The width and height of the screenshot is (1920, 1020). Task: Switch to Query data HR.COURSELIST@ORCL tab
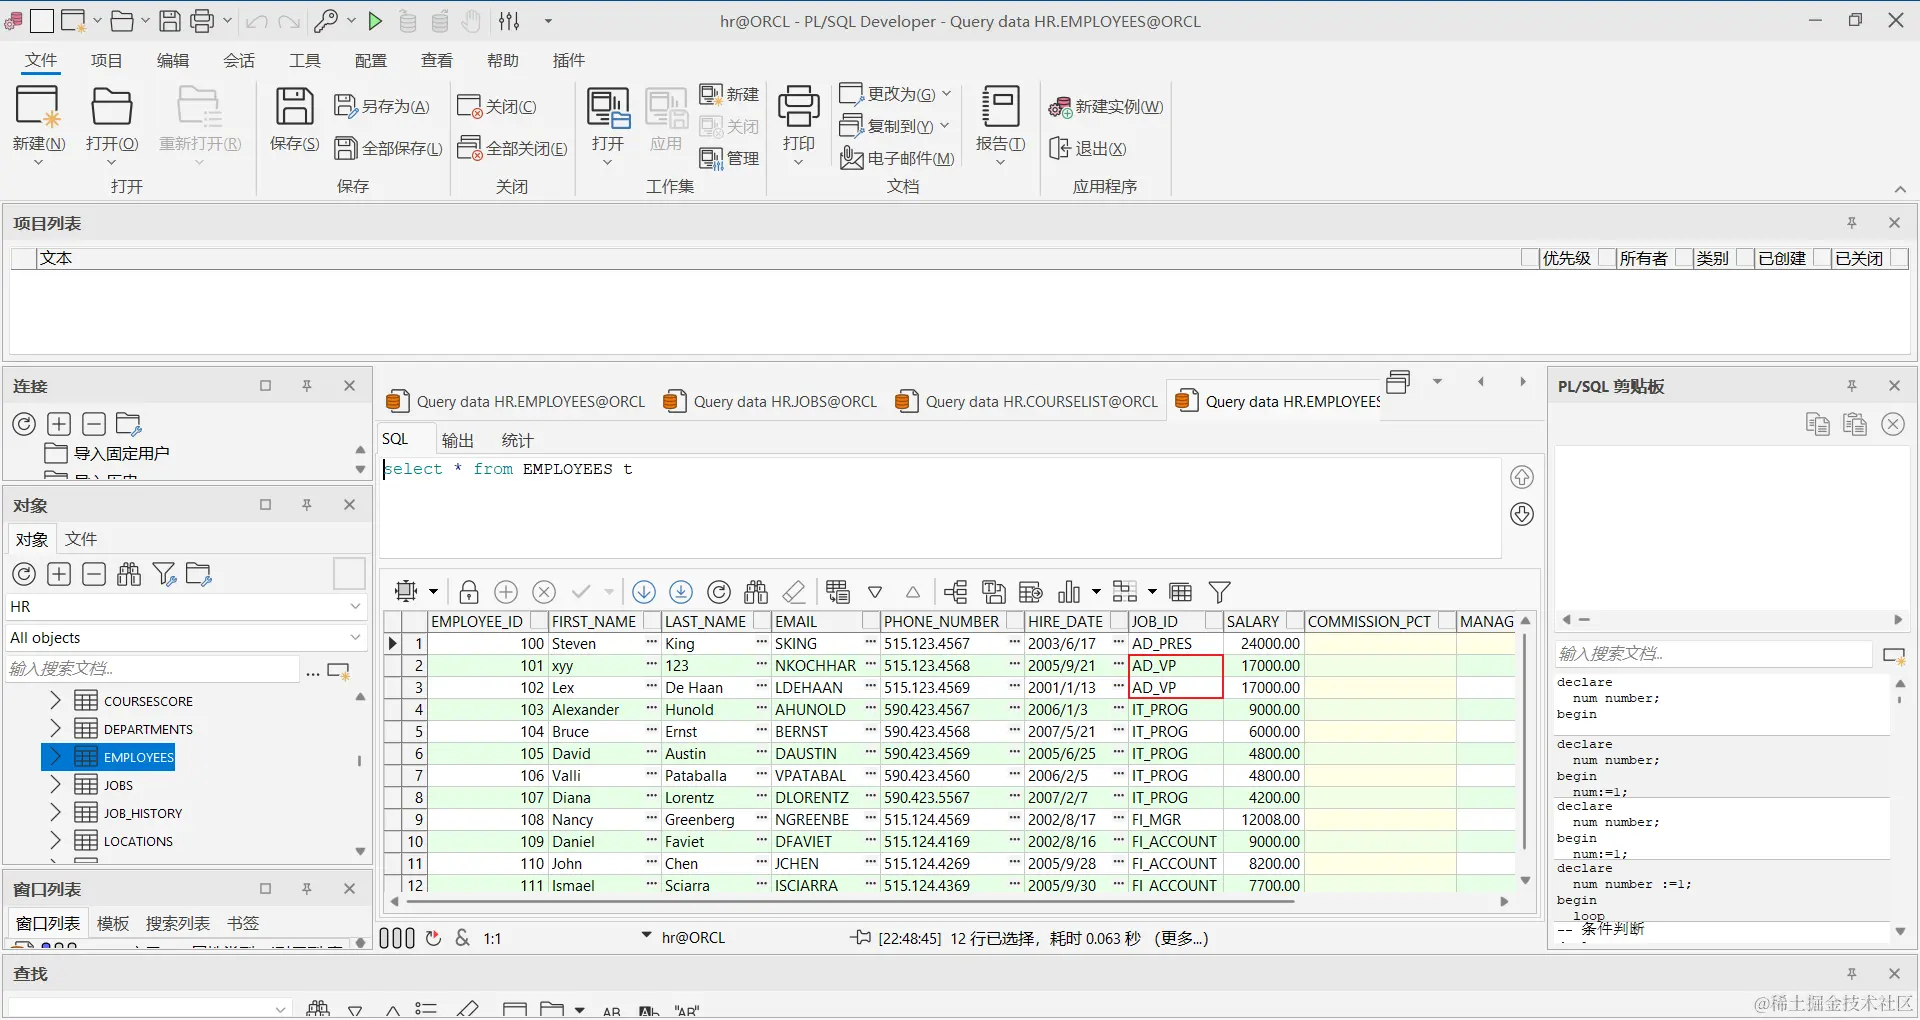[1026, 402]
